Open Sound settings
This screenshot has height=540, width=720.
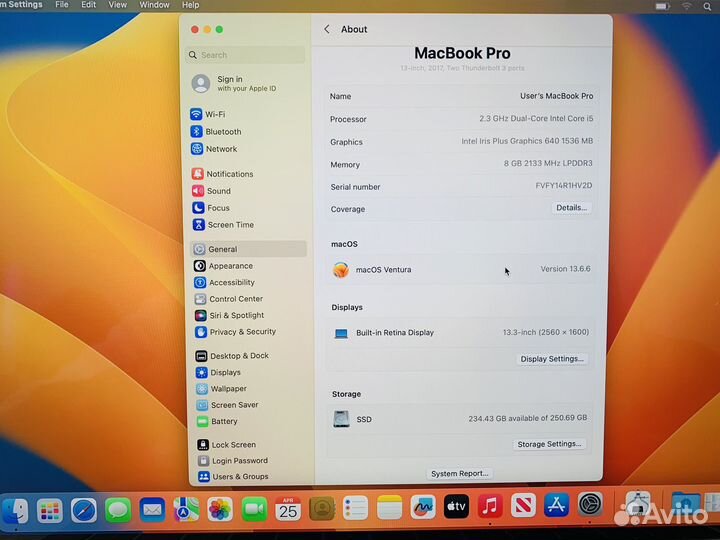tap(211, 191)
